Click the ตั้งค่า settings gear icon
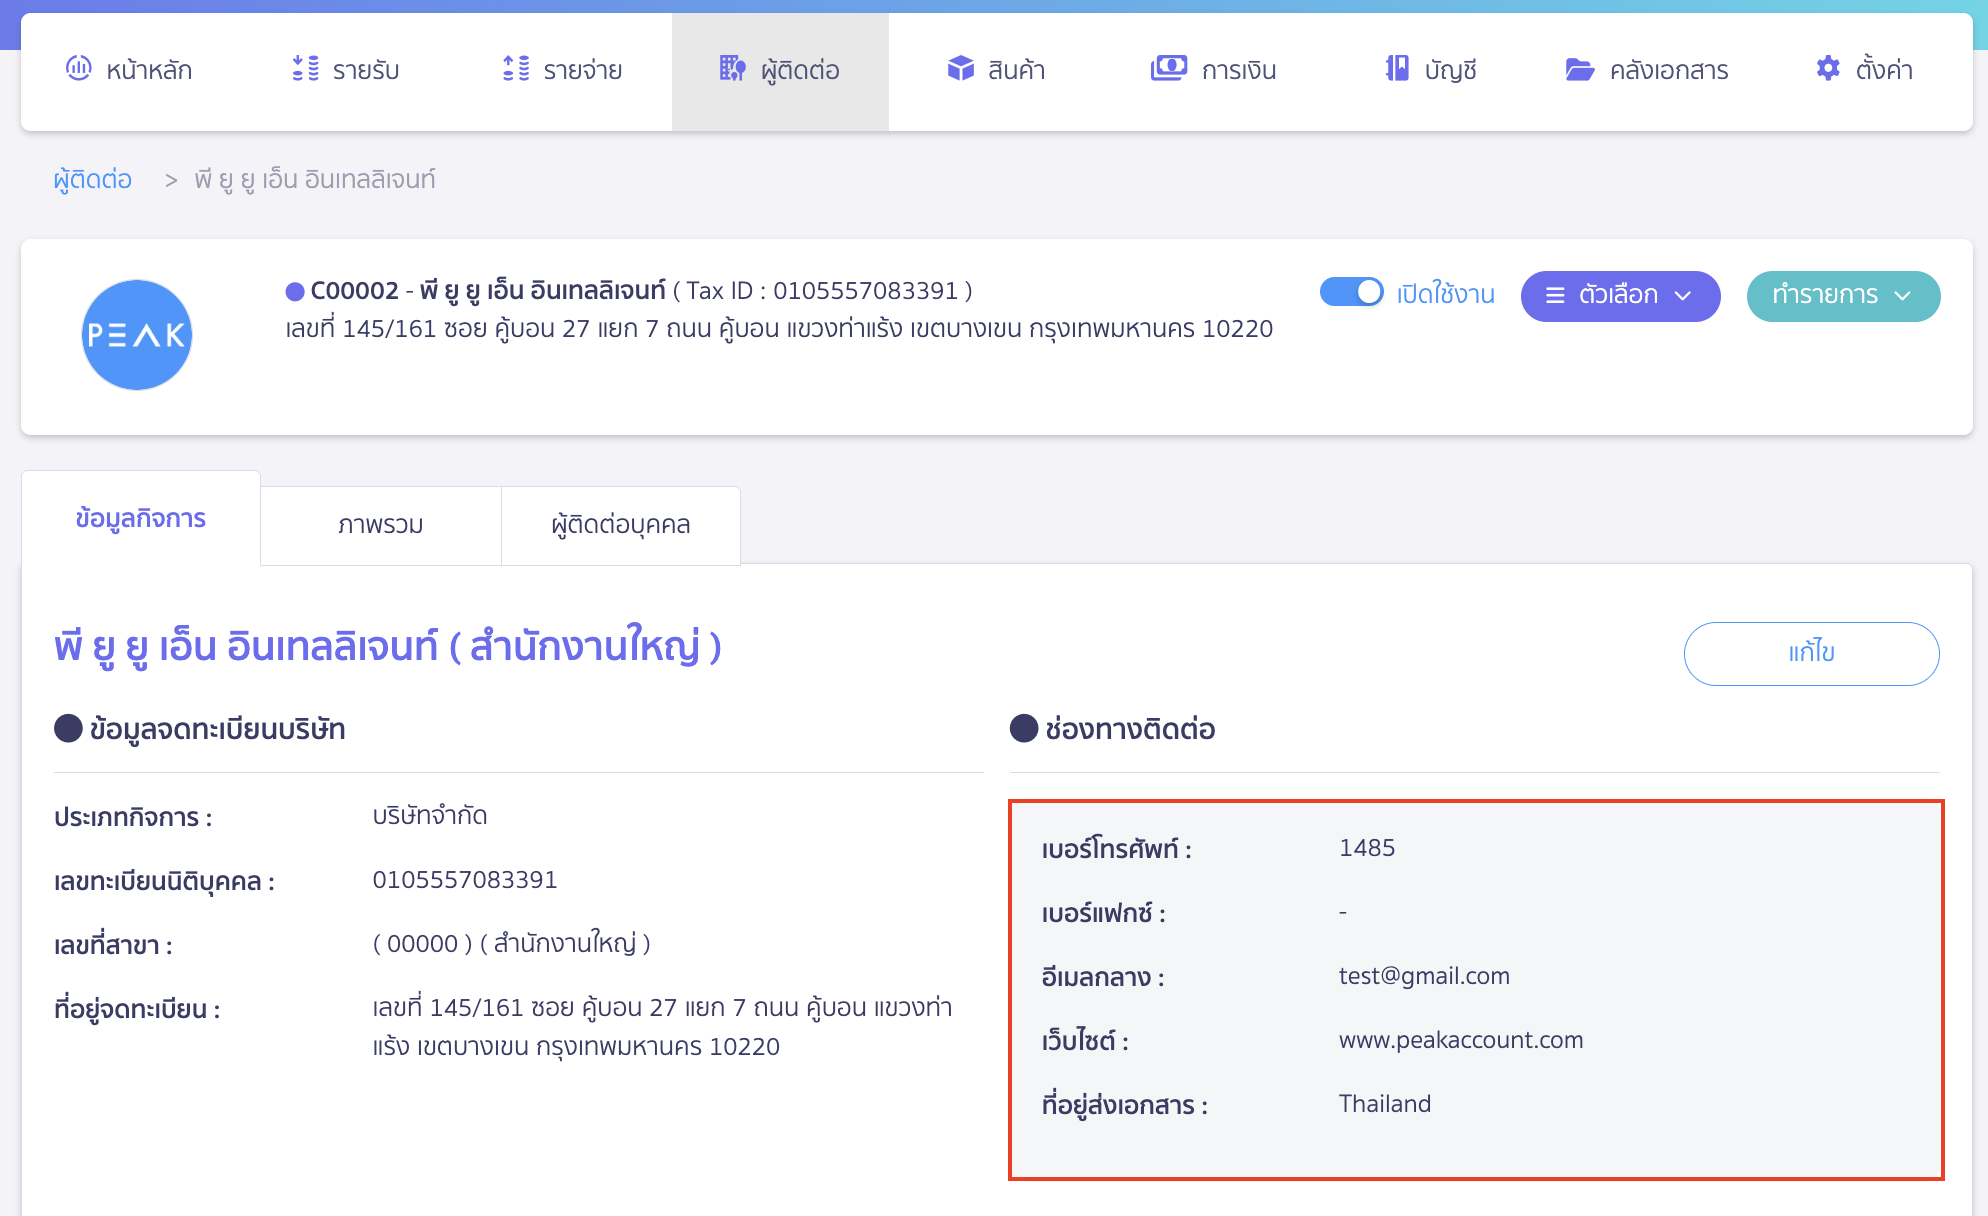Screen dimensions: 1988x1216 coord(1827,69)
